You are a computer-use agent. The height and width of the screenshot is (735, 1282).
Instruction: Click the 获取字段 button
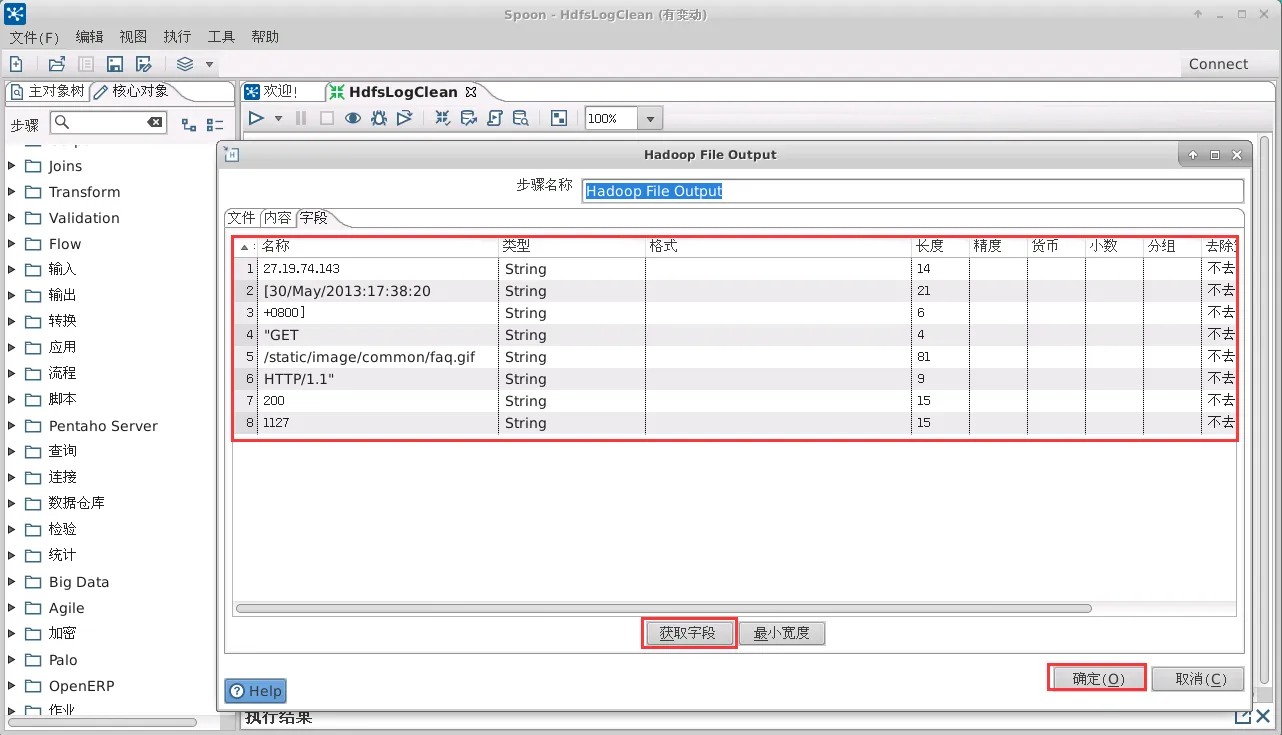point(688,633)
